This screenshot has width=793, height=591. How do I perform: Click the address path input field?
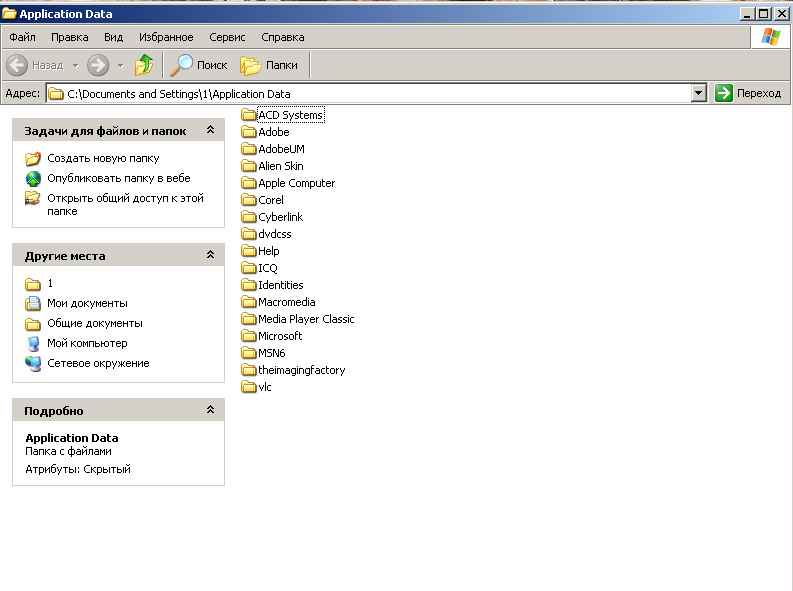coord(369,94)
